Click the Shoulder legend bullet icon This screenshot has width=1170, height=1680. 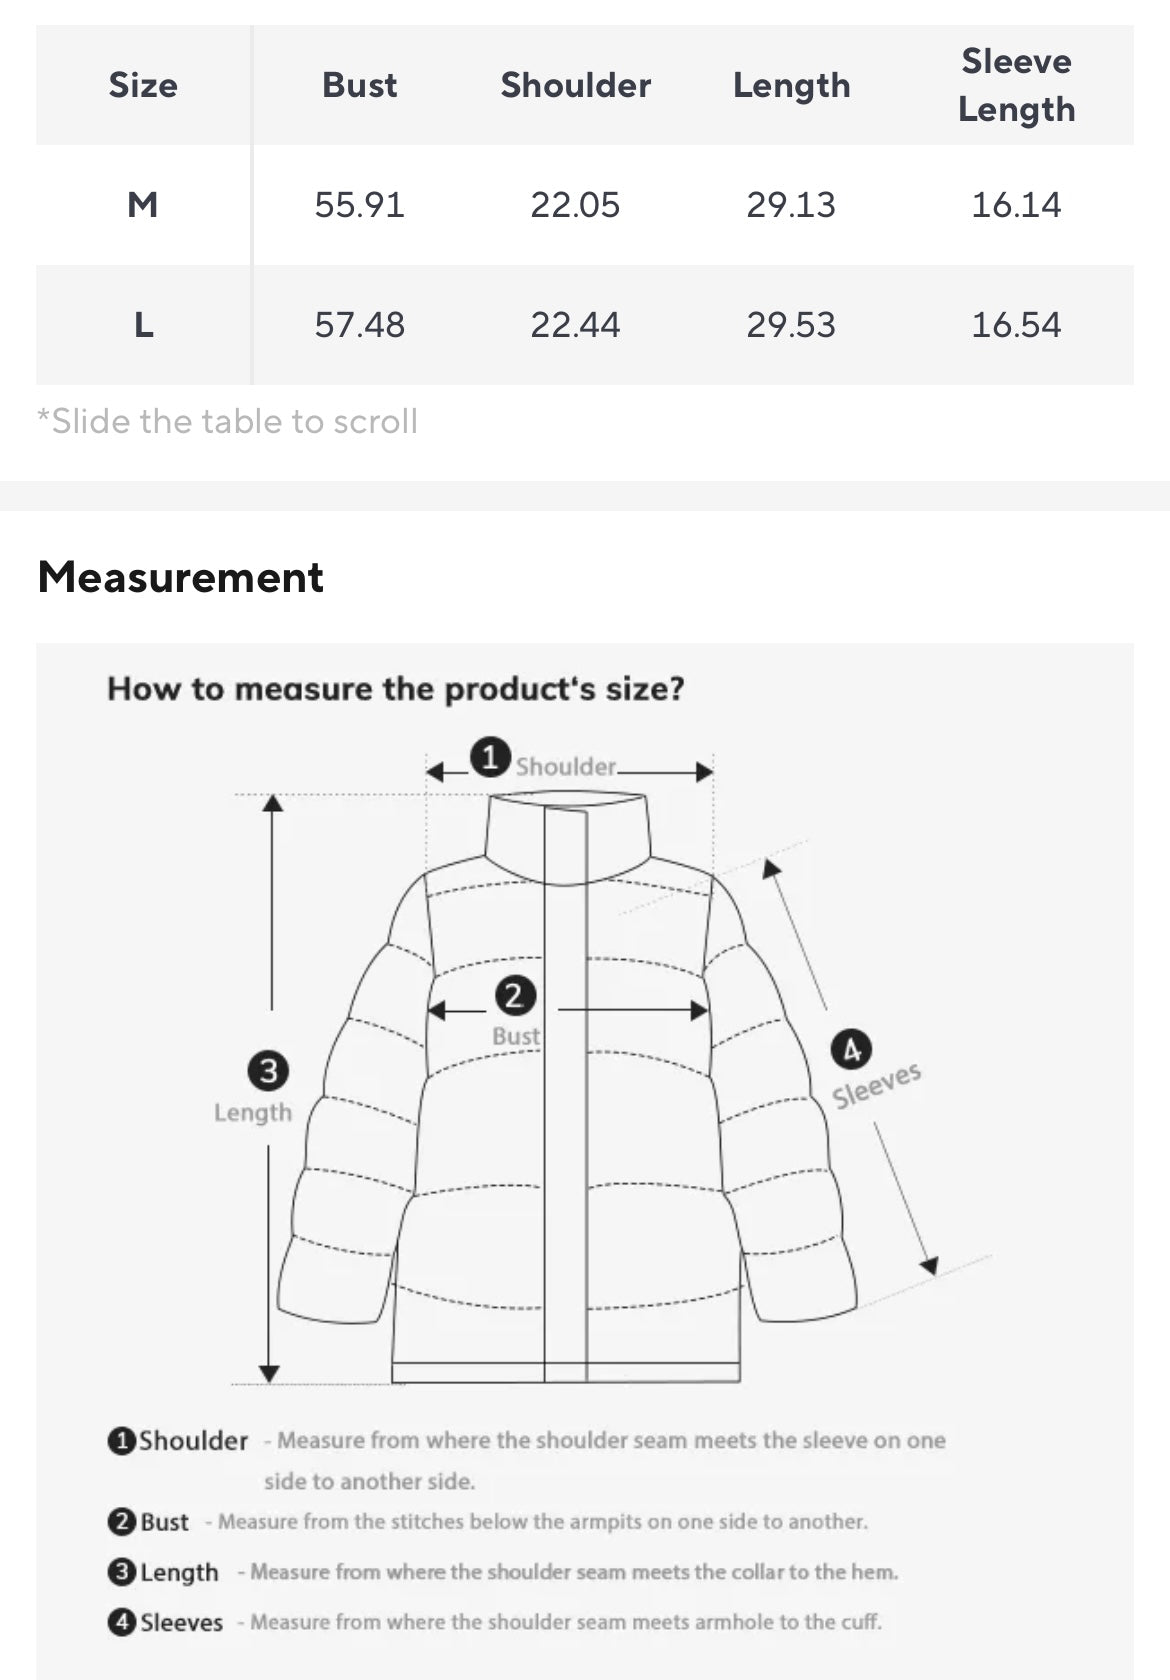tap(122, 1441)
